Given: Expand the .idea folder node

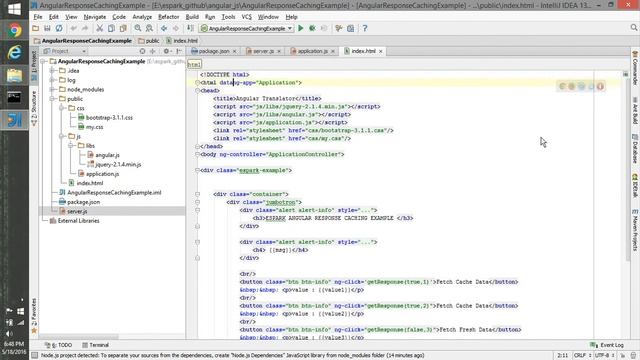Looking at the screenshot, I should click(52, 71).
